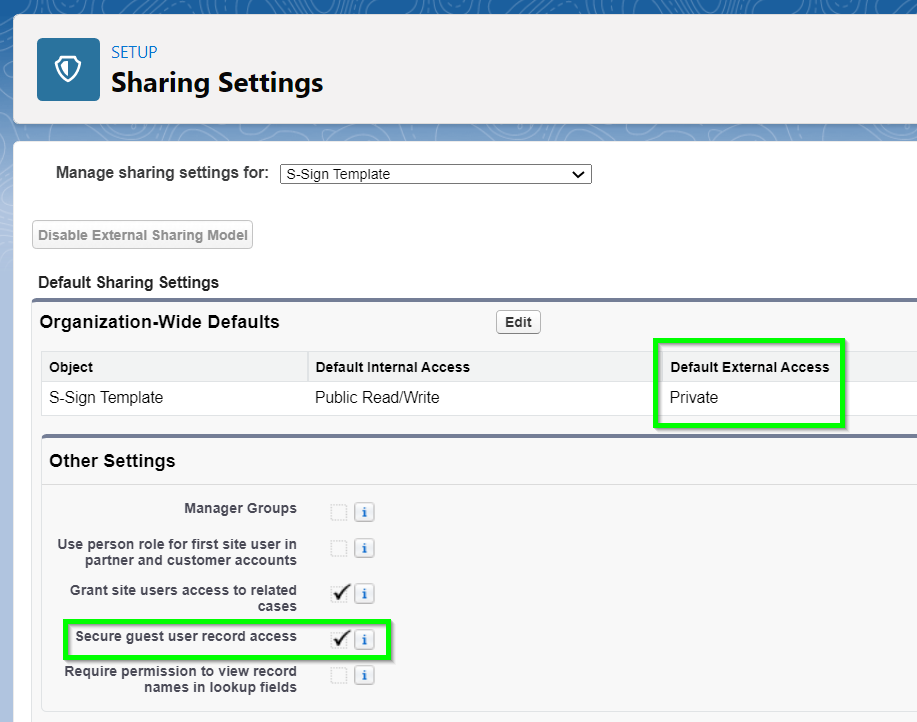Click the Default Internal Access column header
This screenshot has height=722, width=917.
tap(485, 367)
